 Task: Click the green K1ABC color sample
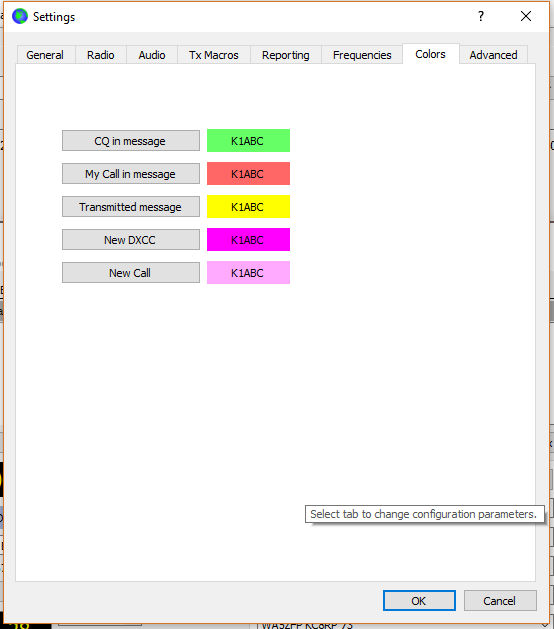tap(248, 141)
